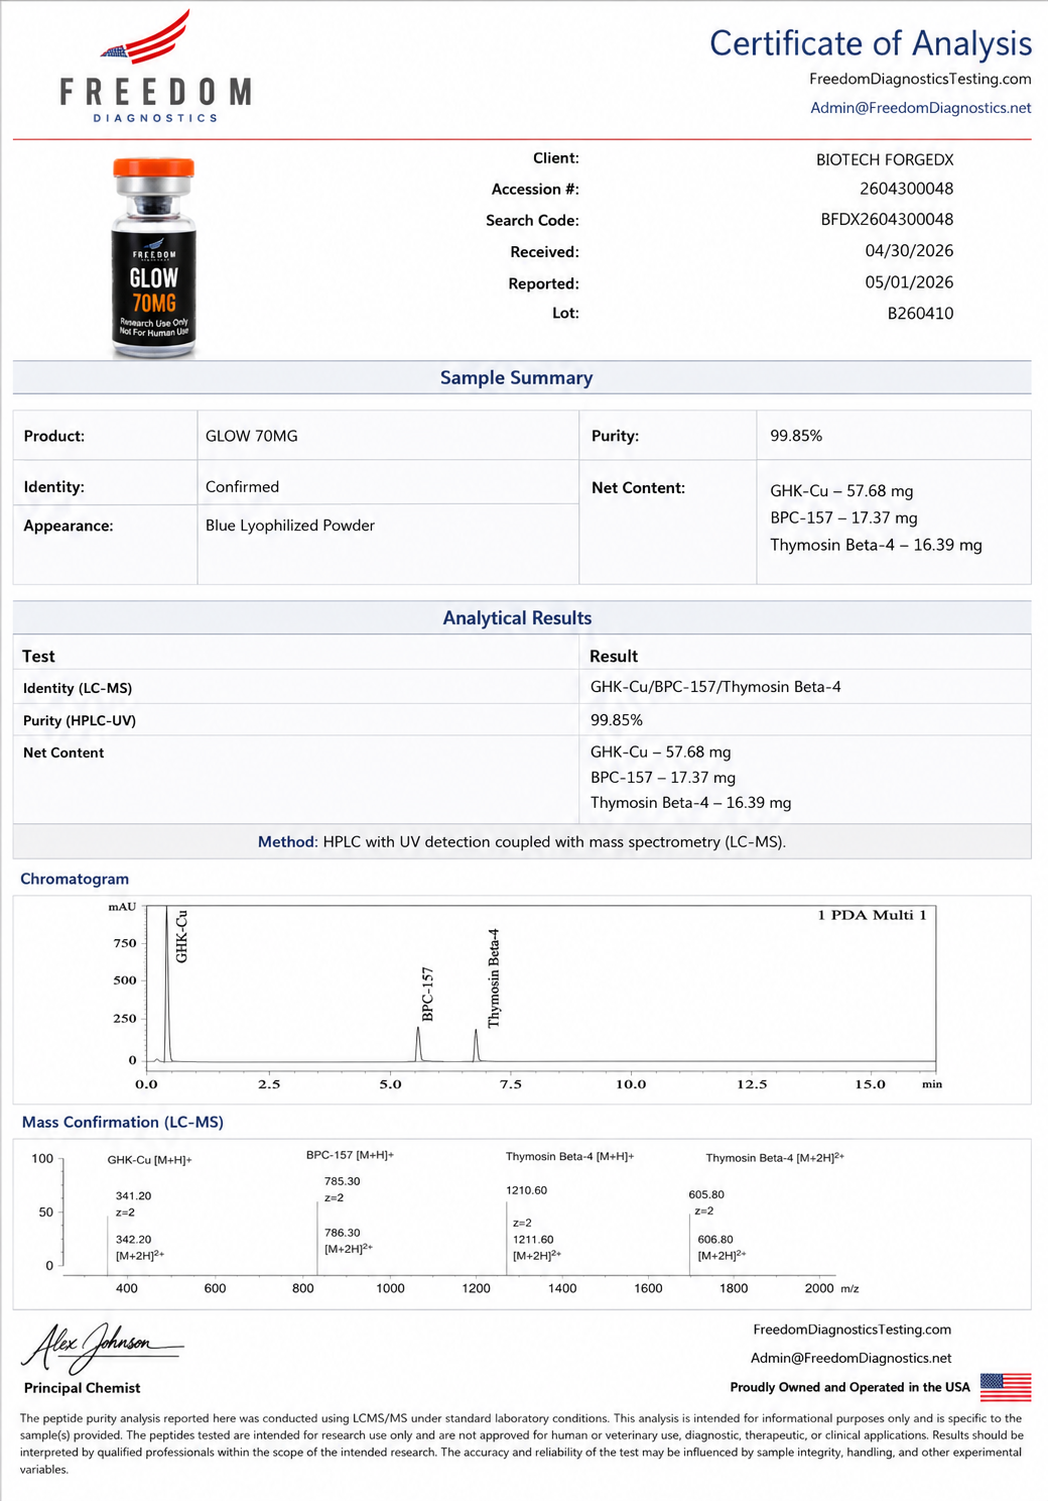The image size is (1048, 1501).
Task: Click the Confirmed identity value
Action: click(242, 487)
